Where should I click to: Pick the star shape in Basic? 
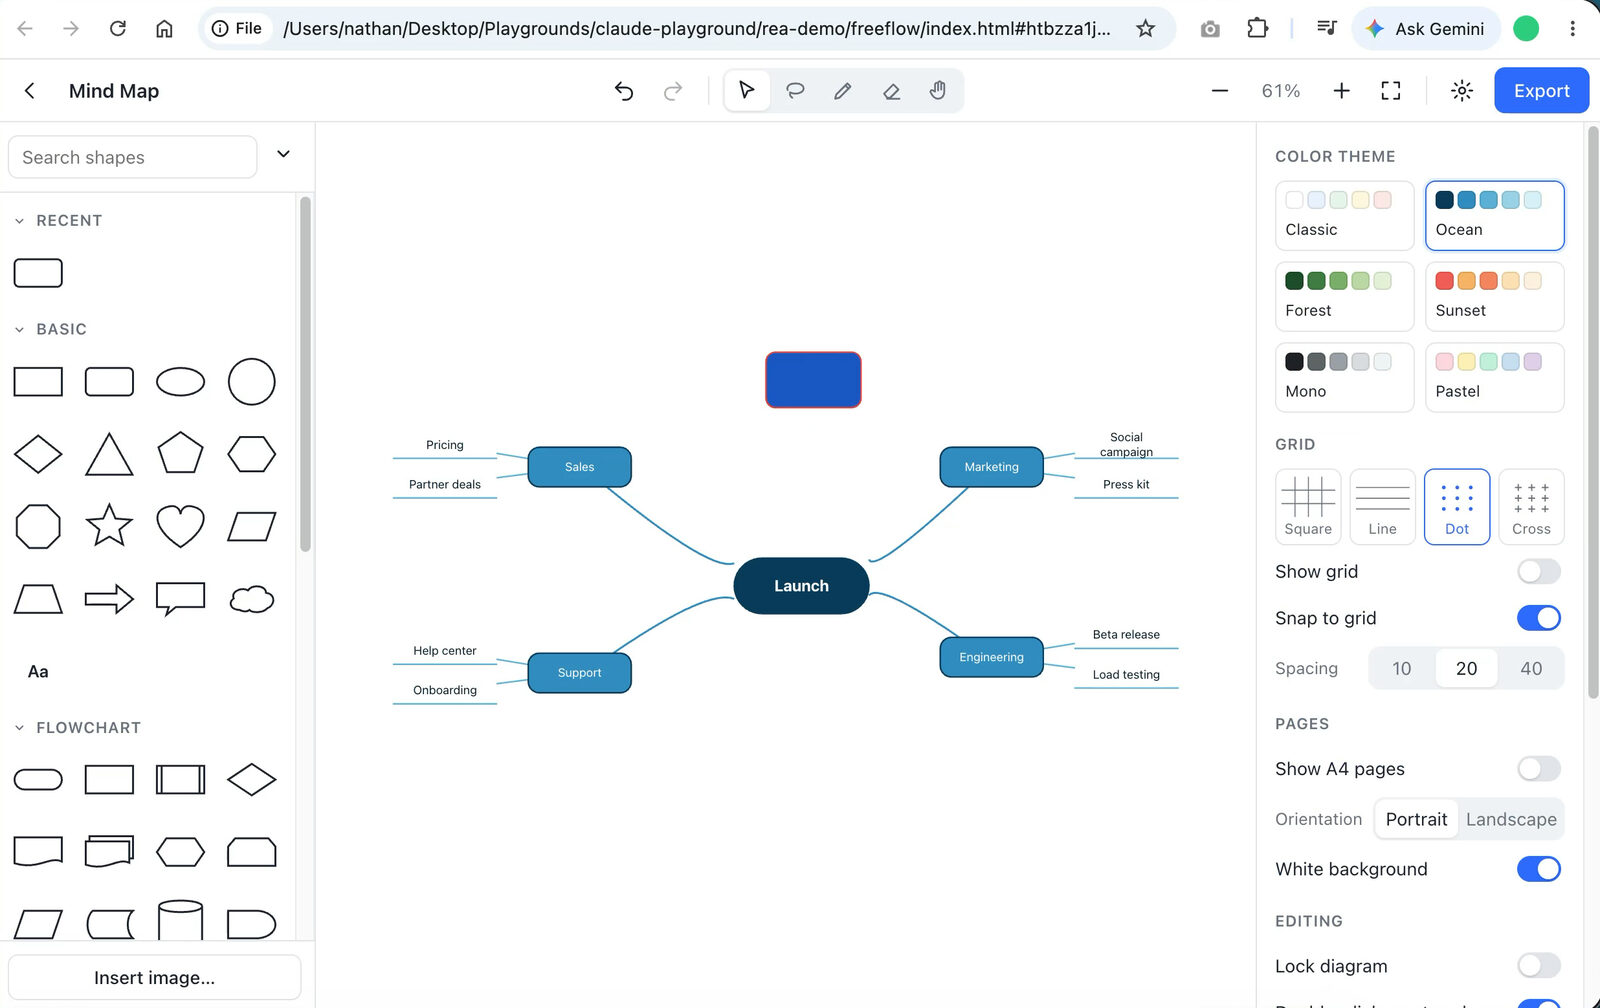109,526
